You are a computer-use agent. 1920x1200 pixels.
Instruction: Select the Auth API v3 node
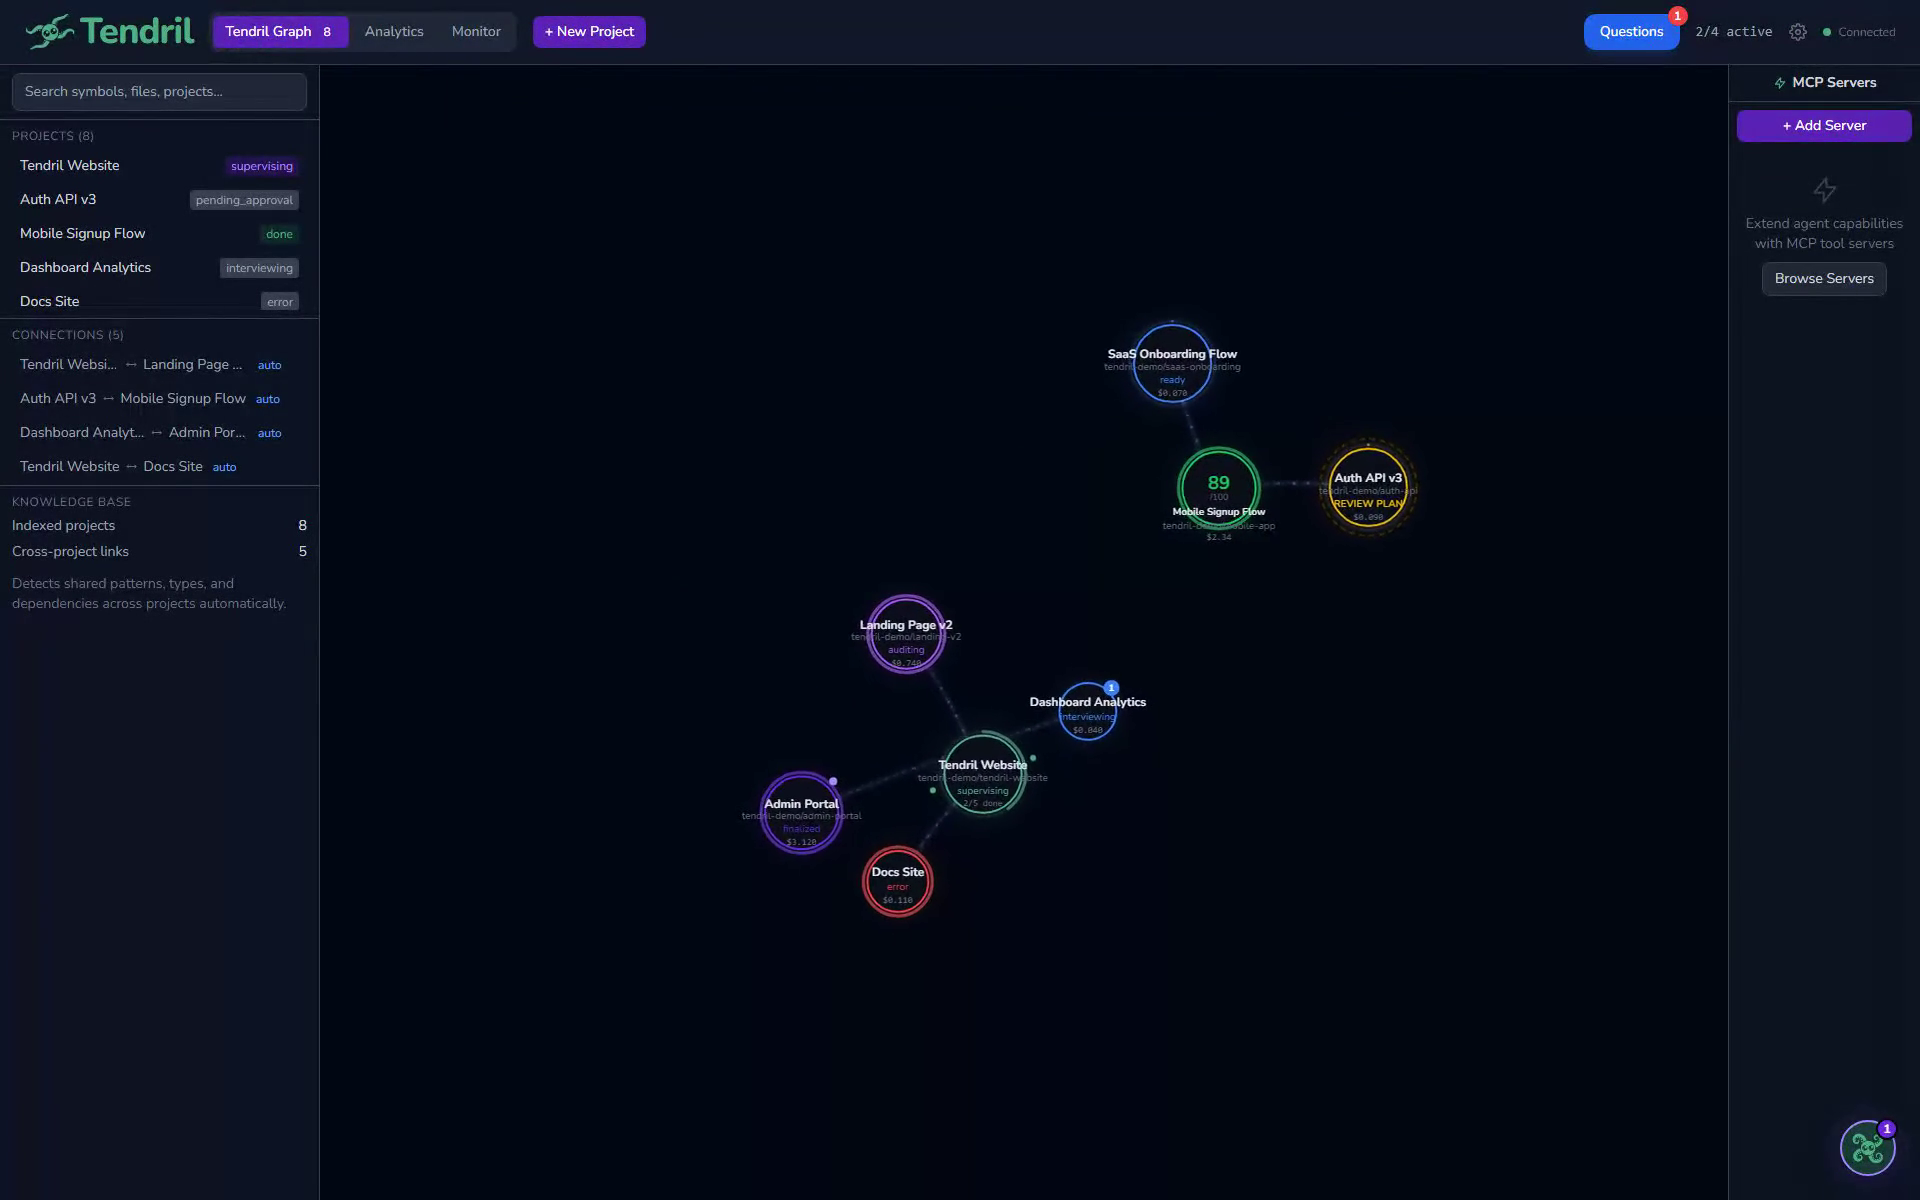1368,487
